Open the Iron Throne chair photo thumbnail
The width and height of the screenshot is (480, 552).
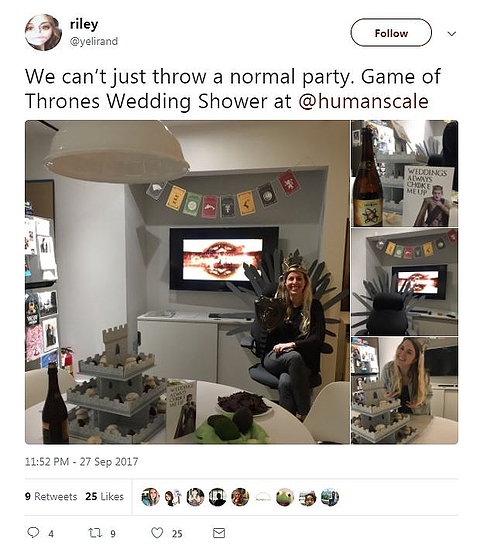click(x=405, y=282)
